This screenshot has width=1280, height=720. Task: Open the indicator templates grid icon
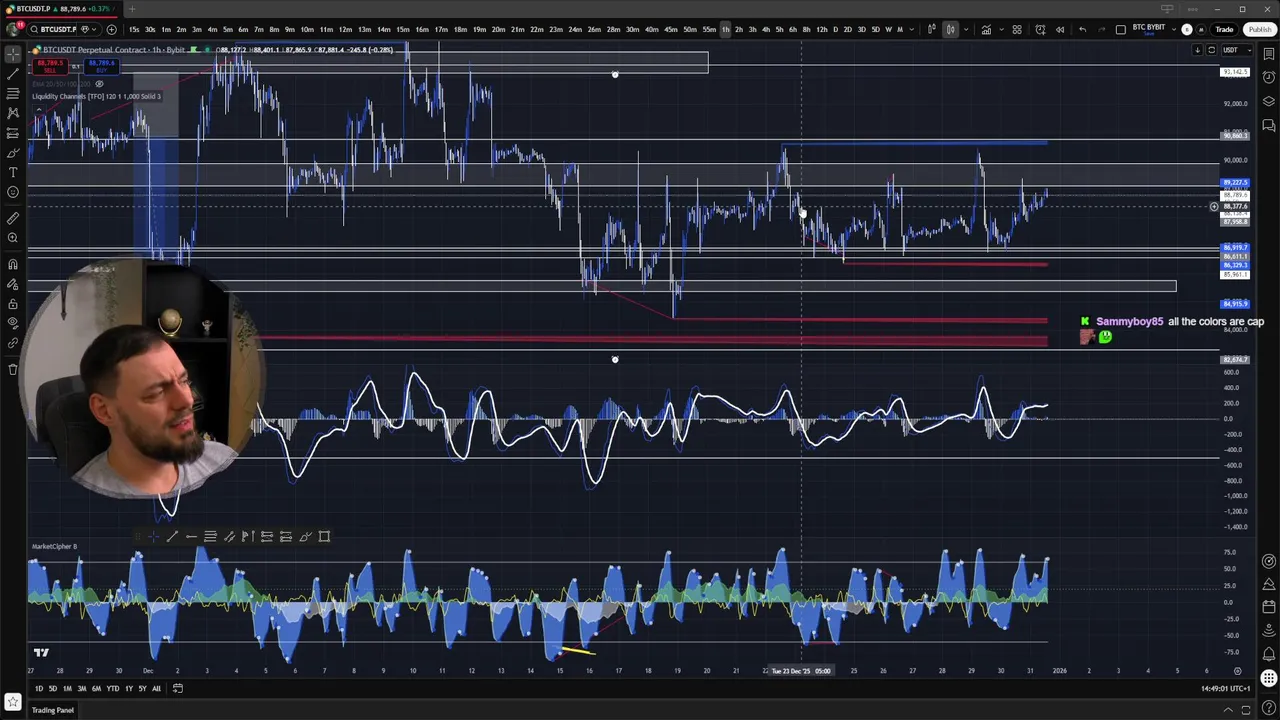(1017, 29)
